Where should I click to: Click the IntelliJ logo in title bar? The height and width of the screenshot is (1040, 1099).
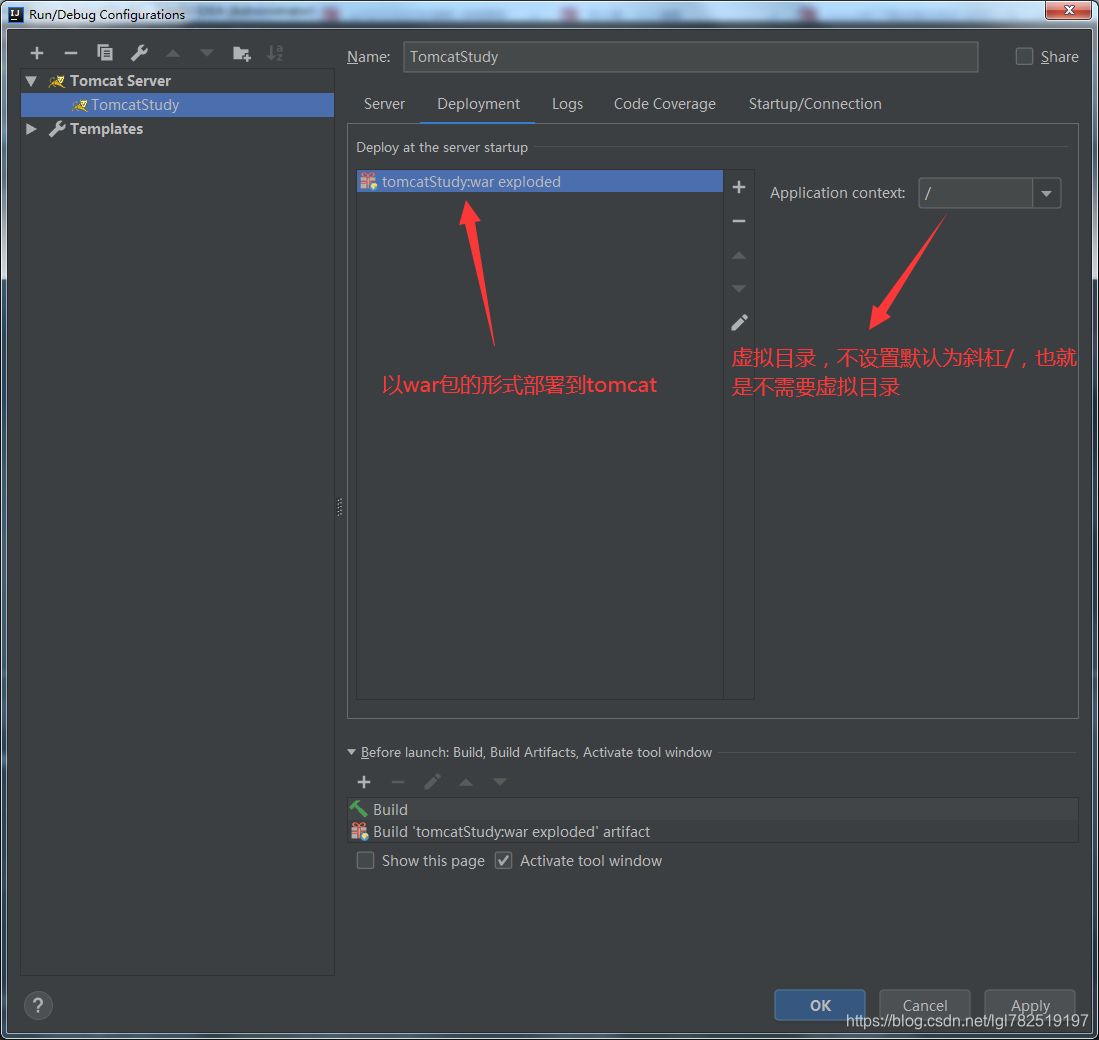[15, 14]
